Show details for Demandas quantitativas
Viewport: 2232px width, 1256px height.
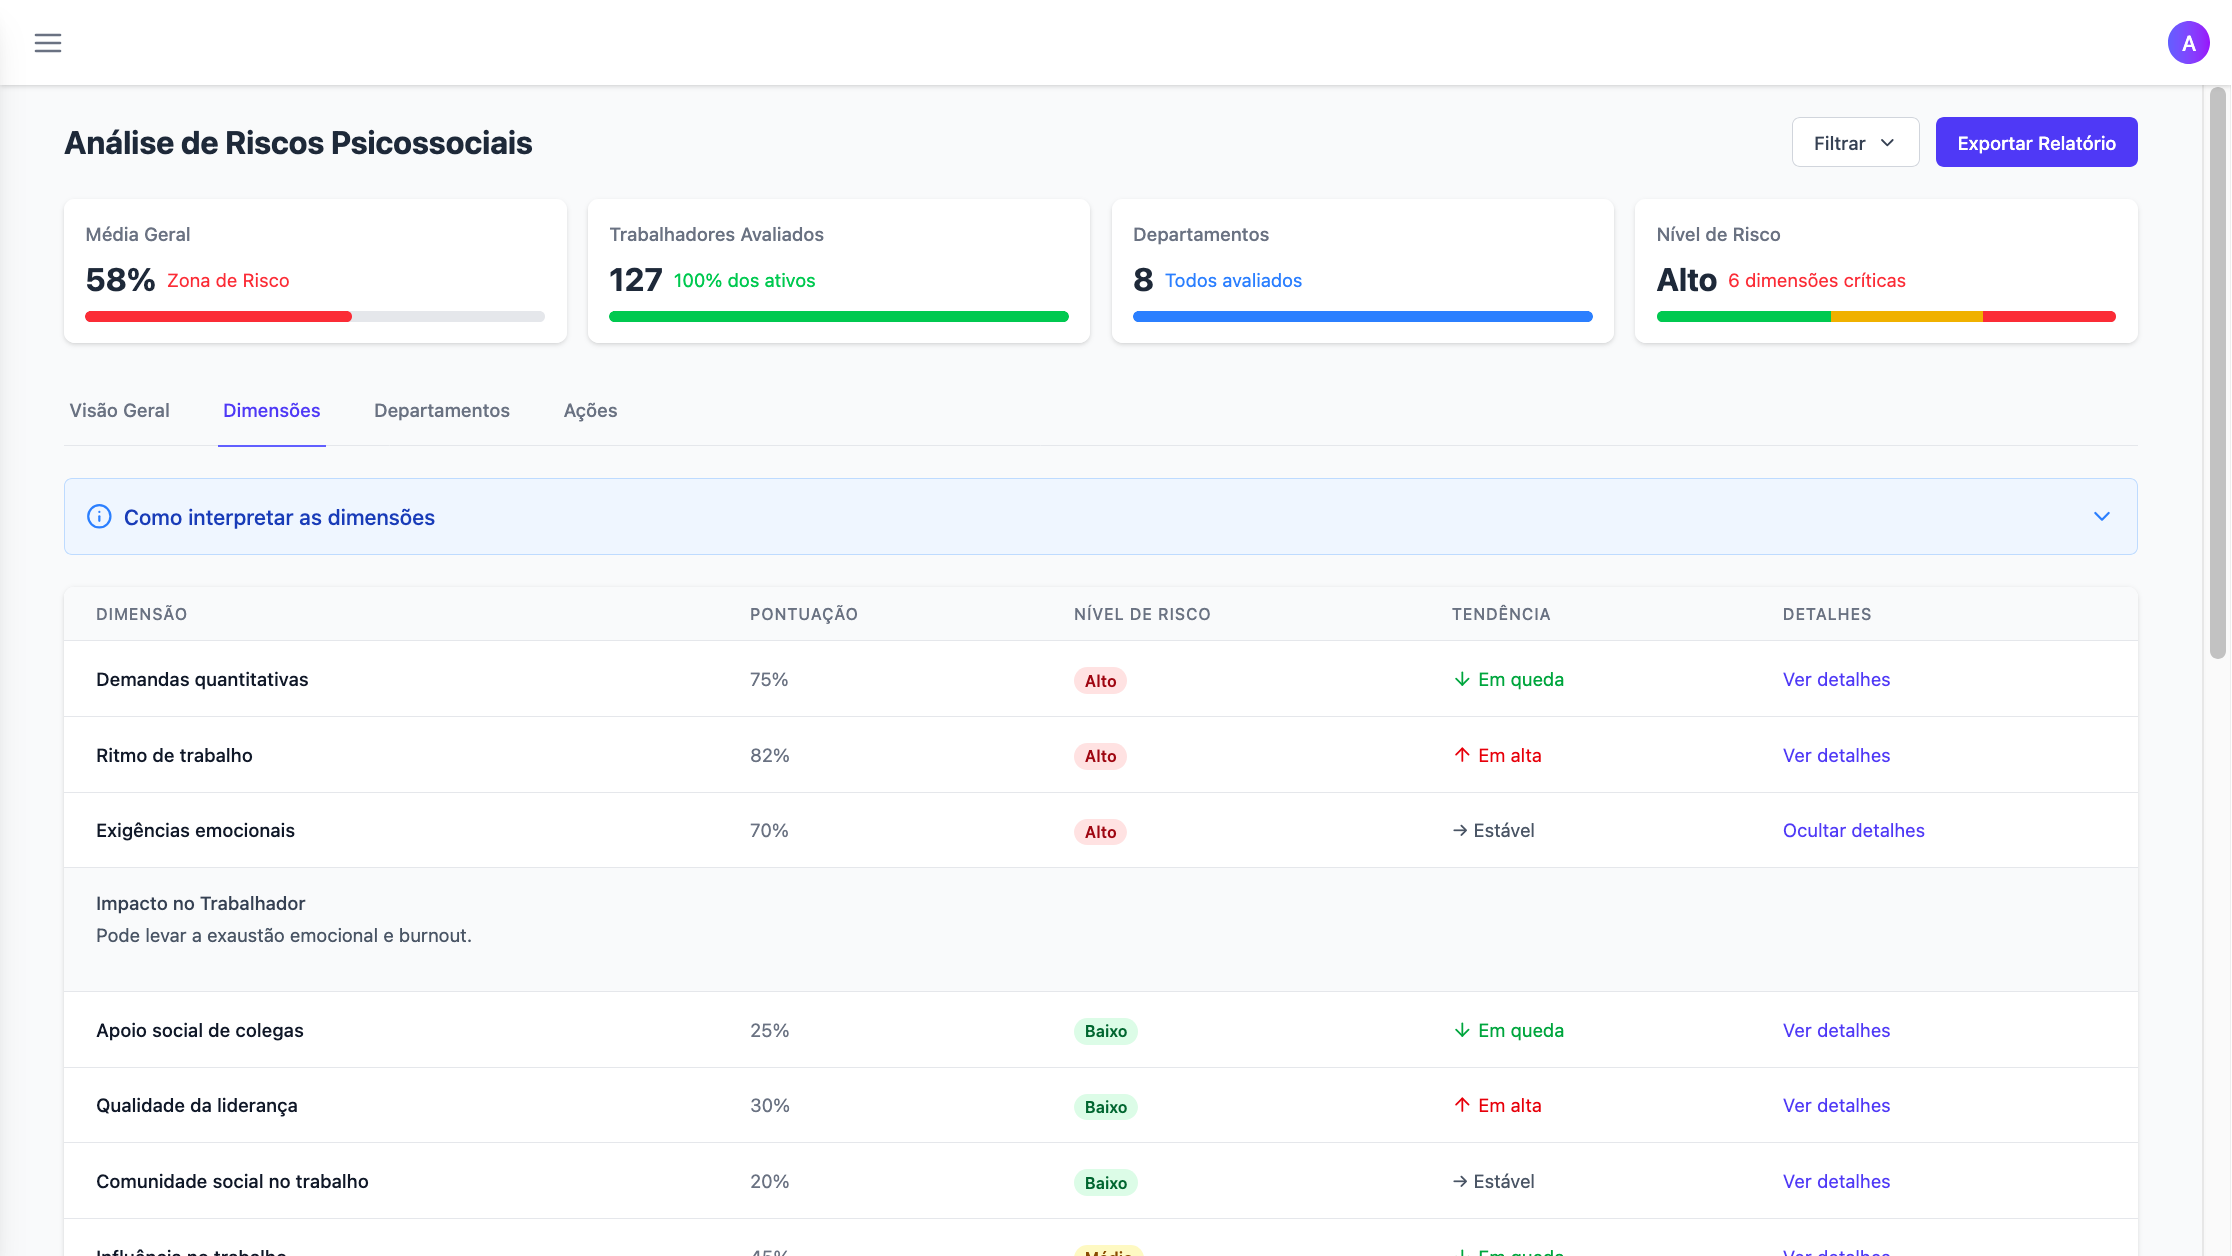(x=1836, y=680)
